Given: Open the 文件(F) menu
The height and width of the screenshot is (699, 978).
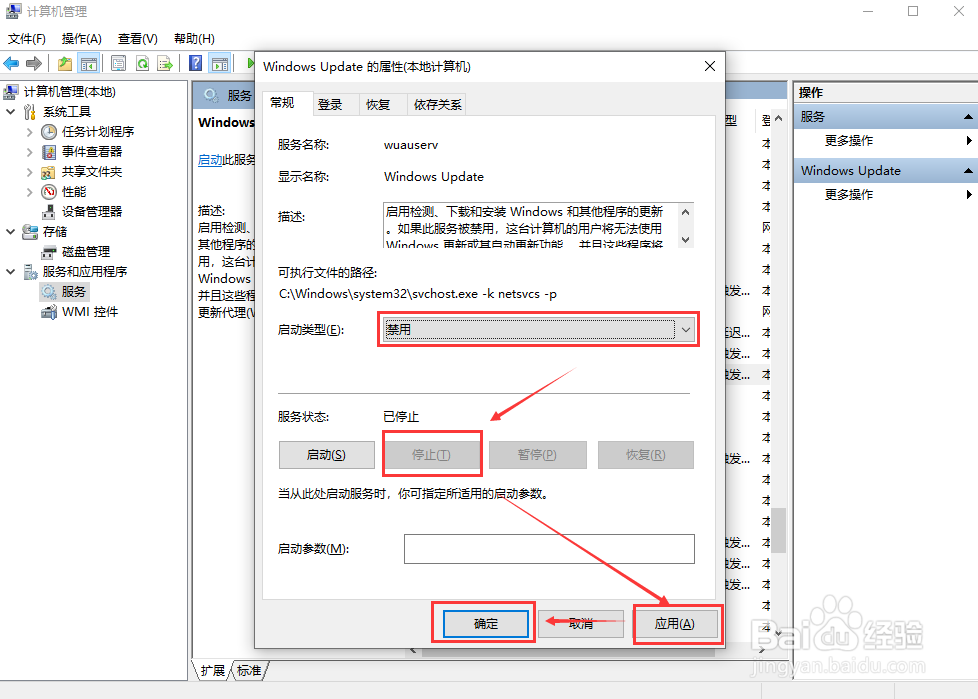Looking at the screenshot, I should click(27, 39).
